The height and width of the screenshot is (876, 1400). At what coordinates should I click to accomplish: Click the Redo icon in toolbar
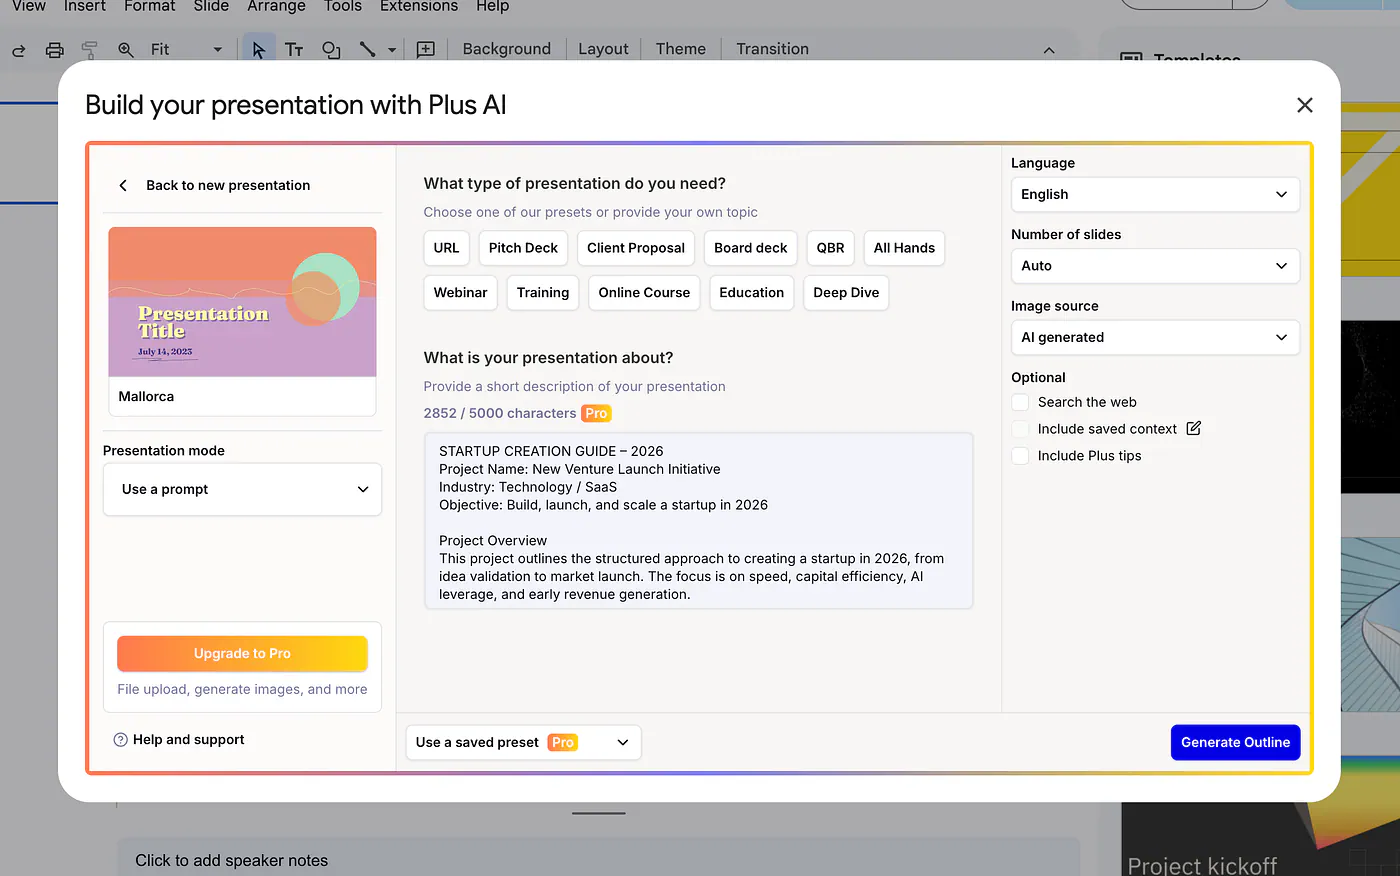coord(18,50)
